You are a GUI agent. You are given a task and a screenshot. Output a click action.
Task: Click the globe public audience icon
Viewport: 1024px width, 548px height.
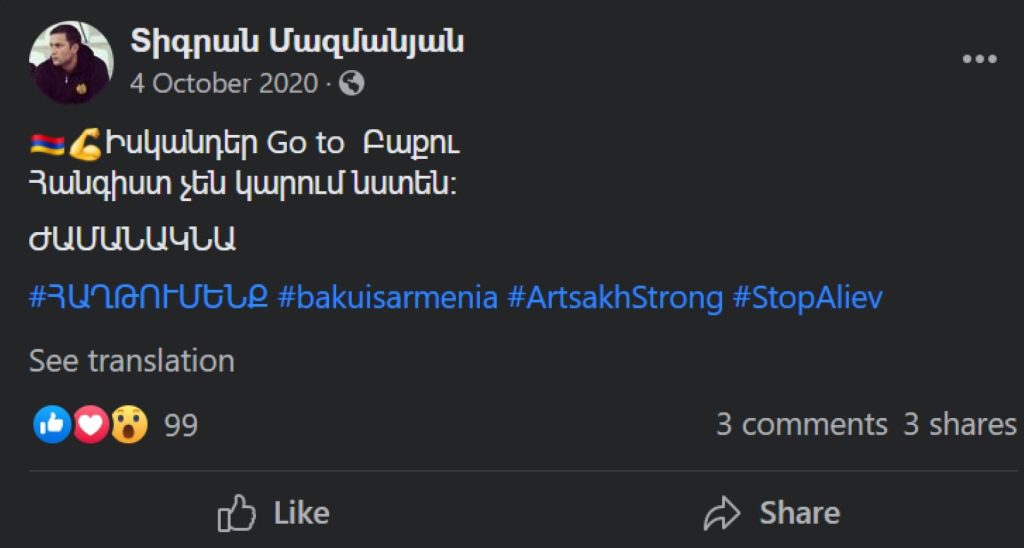point(352,84)
